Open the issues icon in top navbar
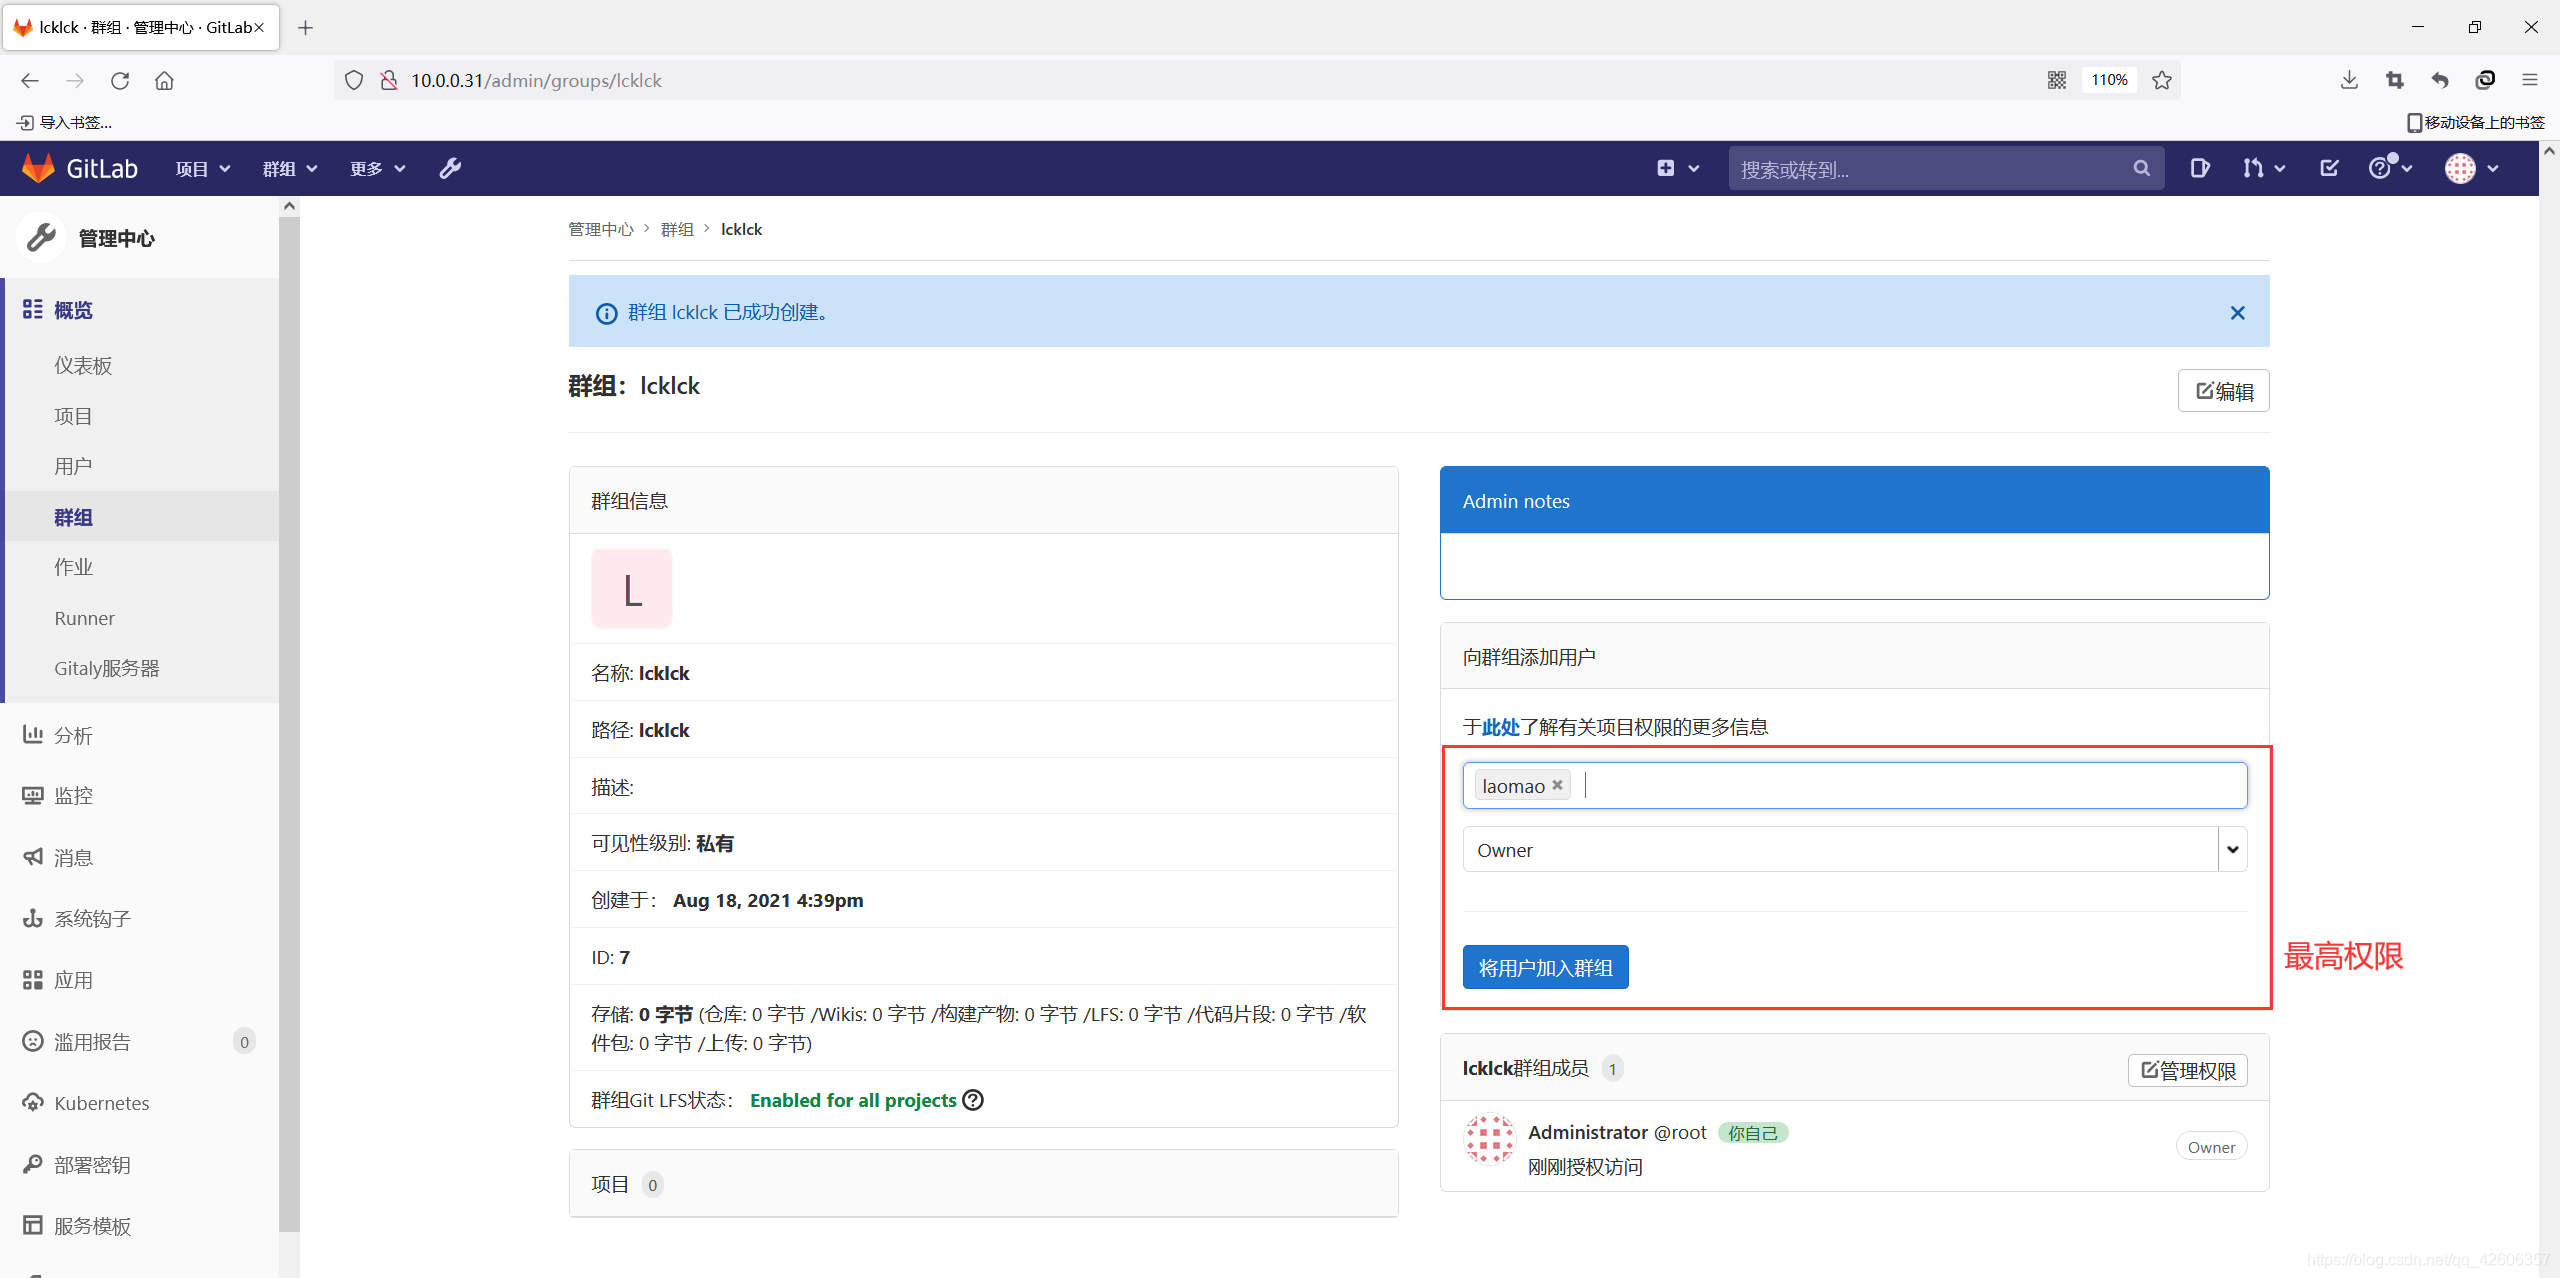Screen dimensions: 2560x1278 [2199, 168]
